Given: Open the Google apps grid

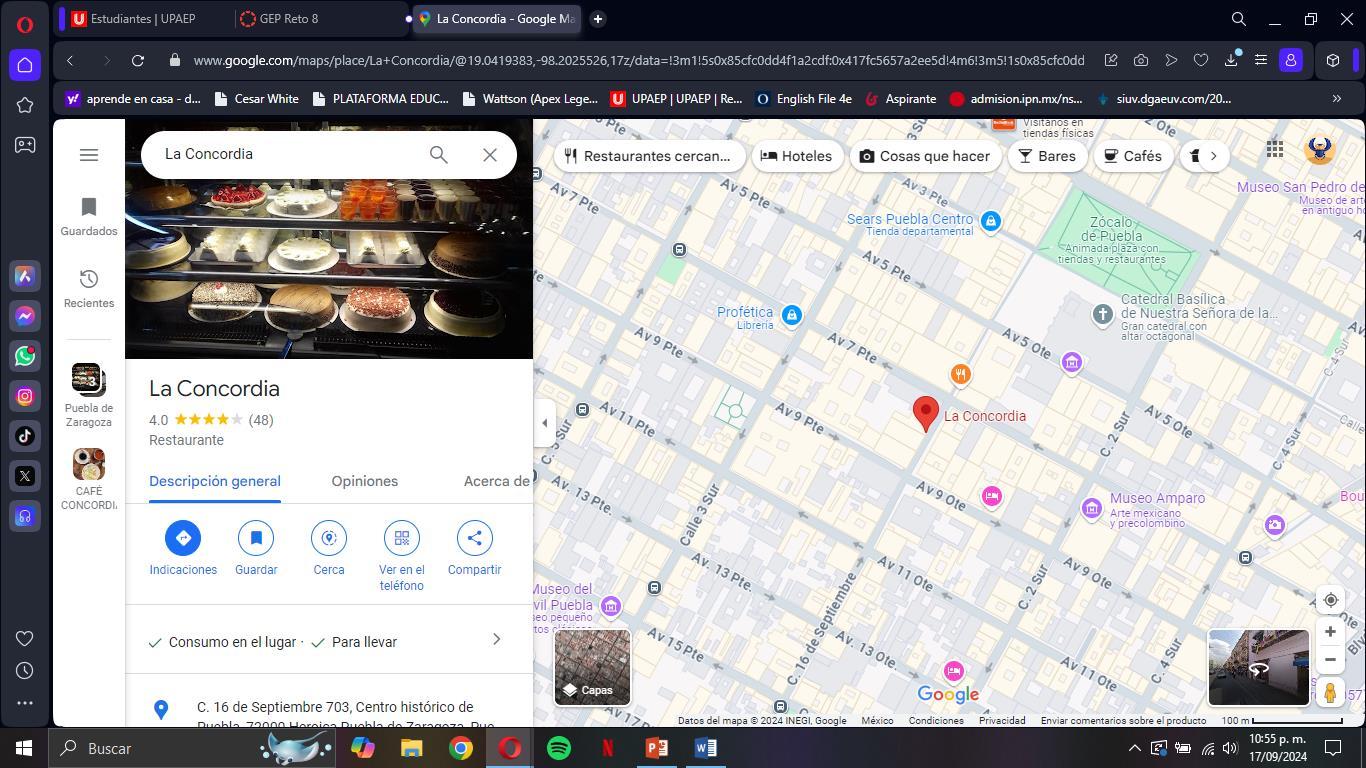Looking at the screenshot, I should [x=1275, y=149].
